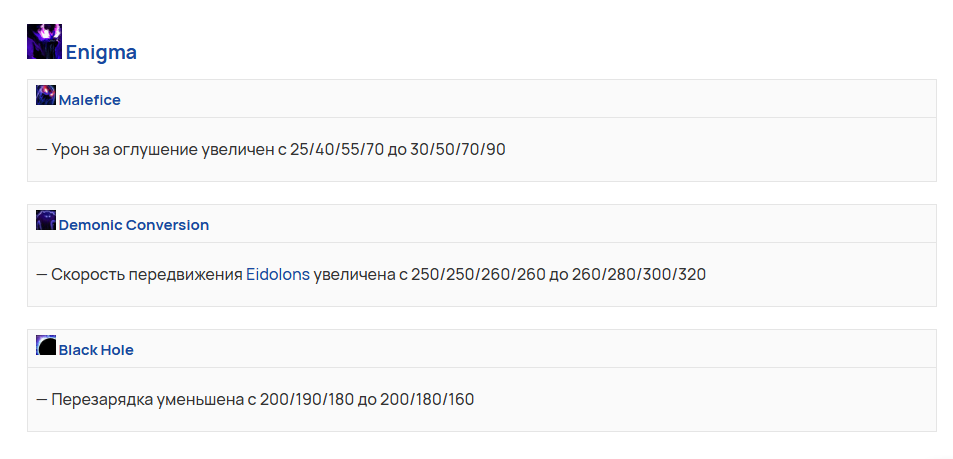
Task: Click the Demonic Conversion ability icon
Action: click(46, 220)
